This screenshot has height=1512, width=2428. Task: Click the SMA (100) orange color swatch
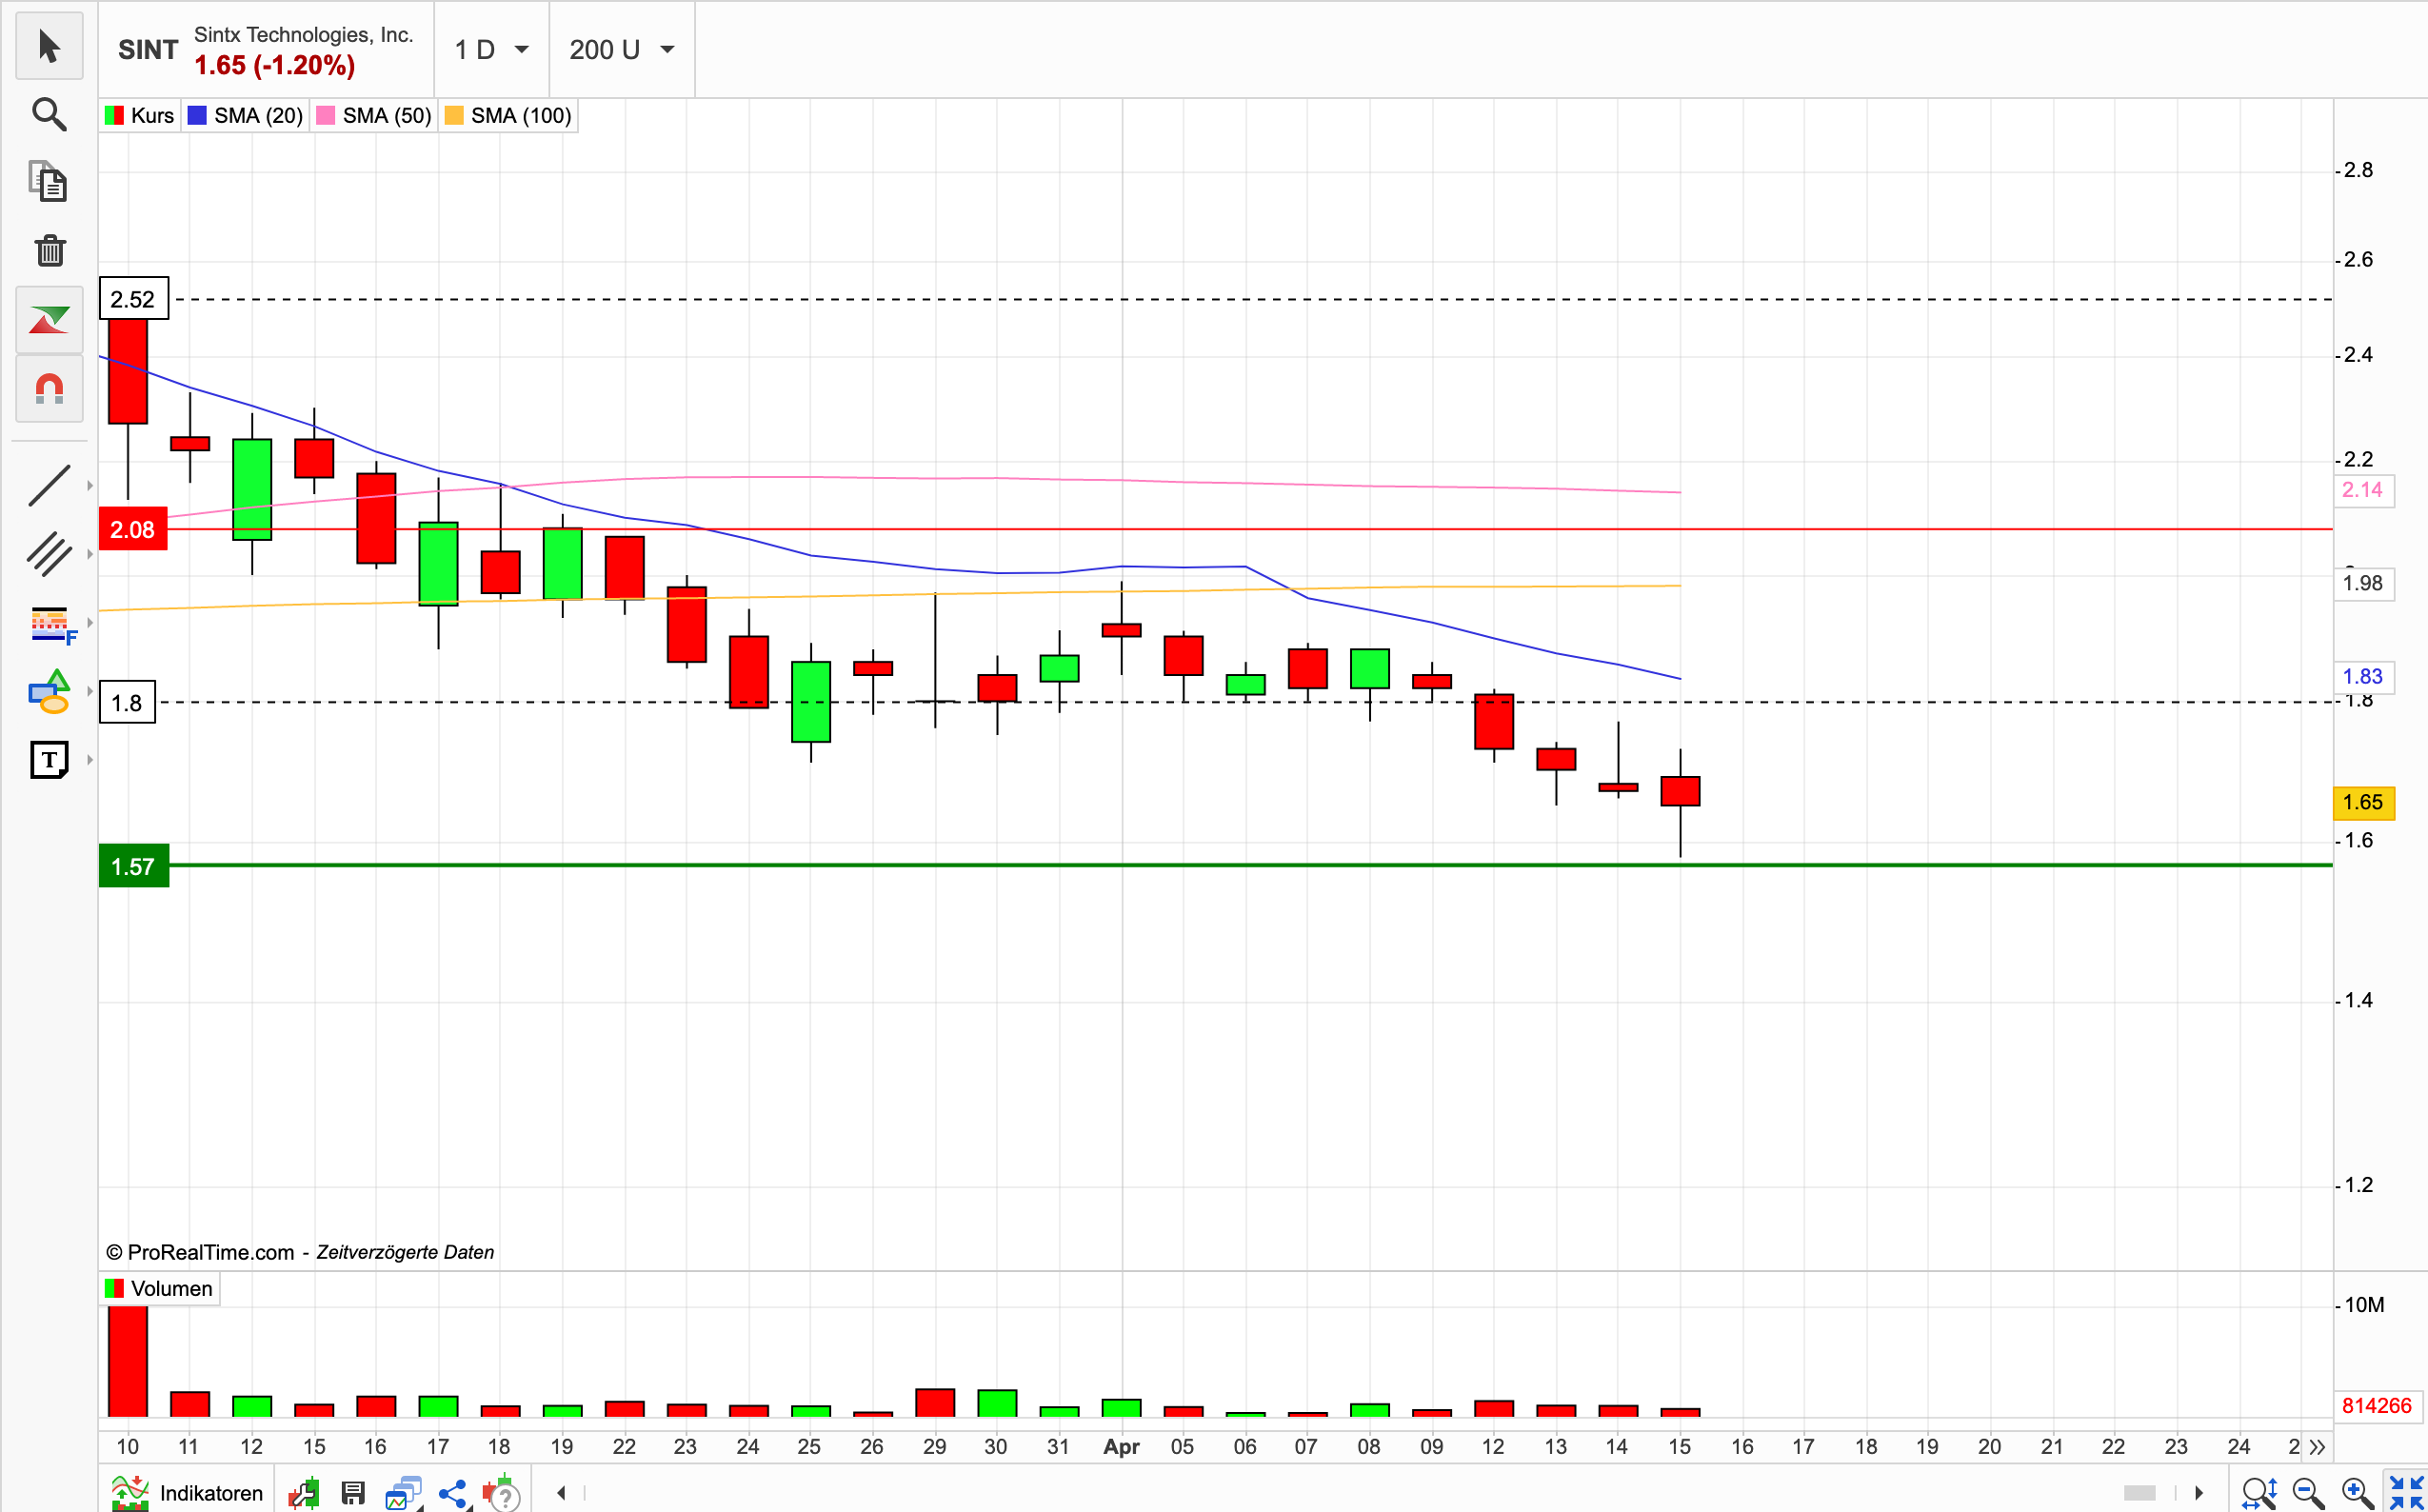click(x=455, y=116)
